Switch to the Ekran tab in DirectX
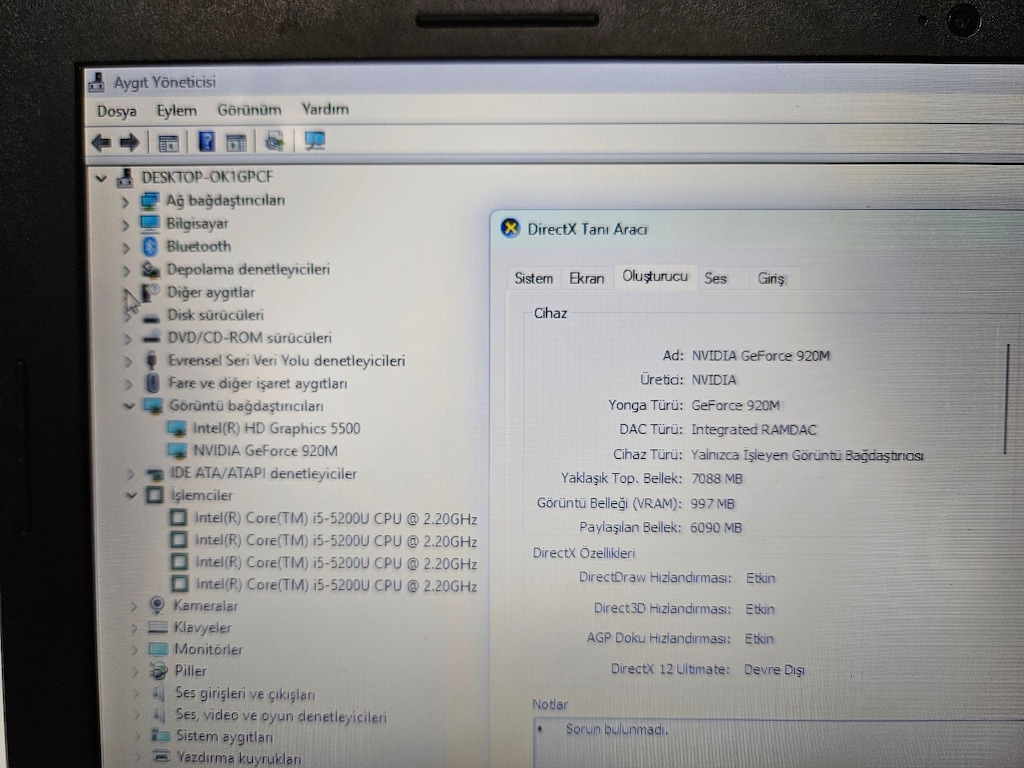The width and height of the screenshot is (1024, 768). click(x=586, y=278)
